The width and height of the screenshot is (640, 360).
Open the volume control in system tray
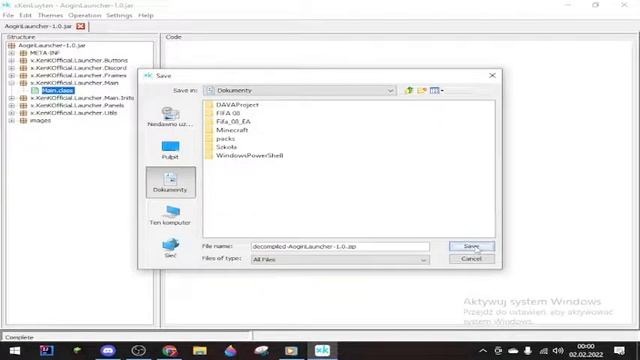click(x=558, y=351)
